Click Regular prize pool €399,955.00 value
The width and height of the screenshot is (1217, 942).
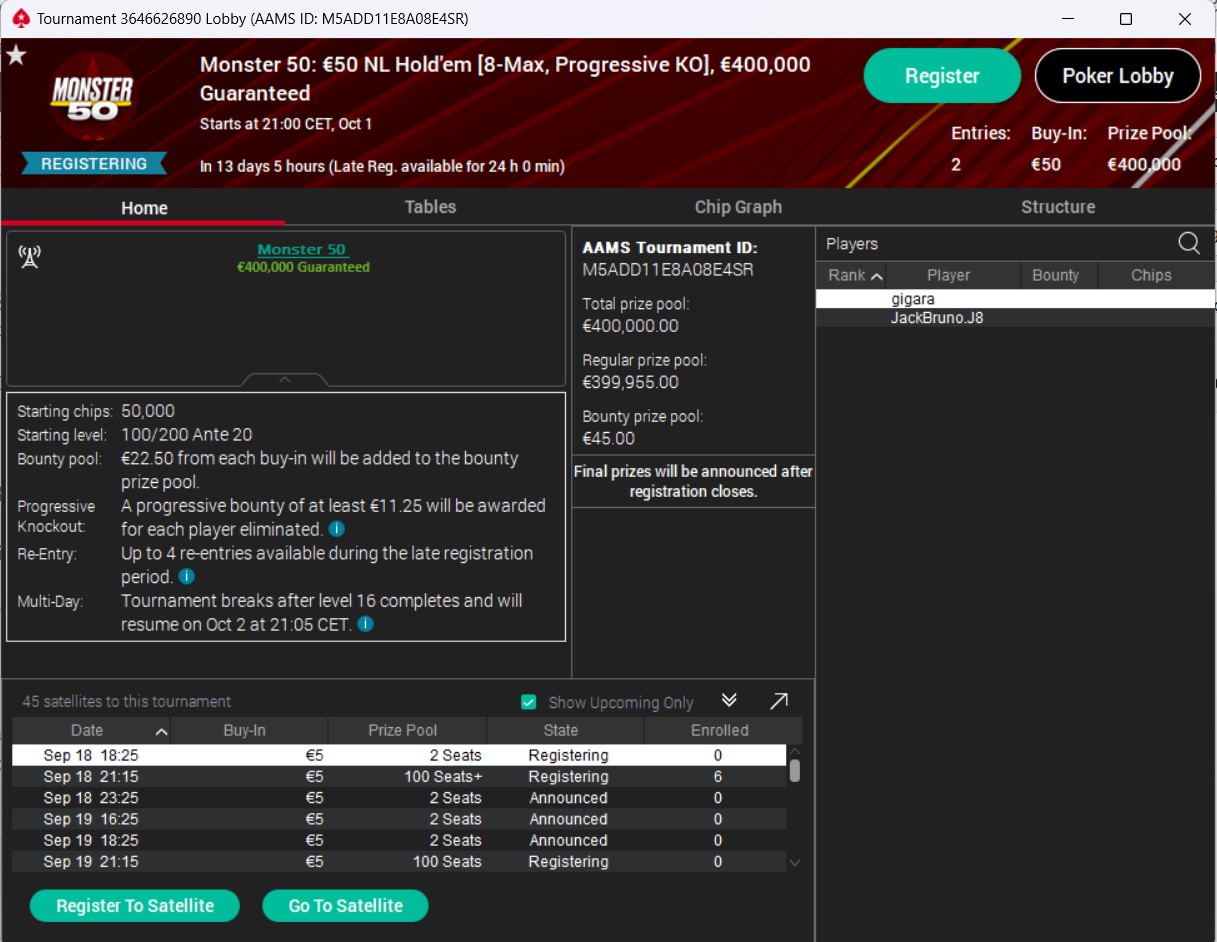click(631, 382)
